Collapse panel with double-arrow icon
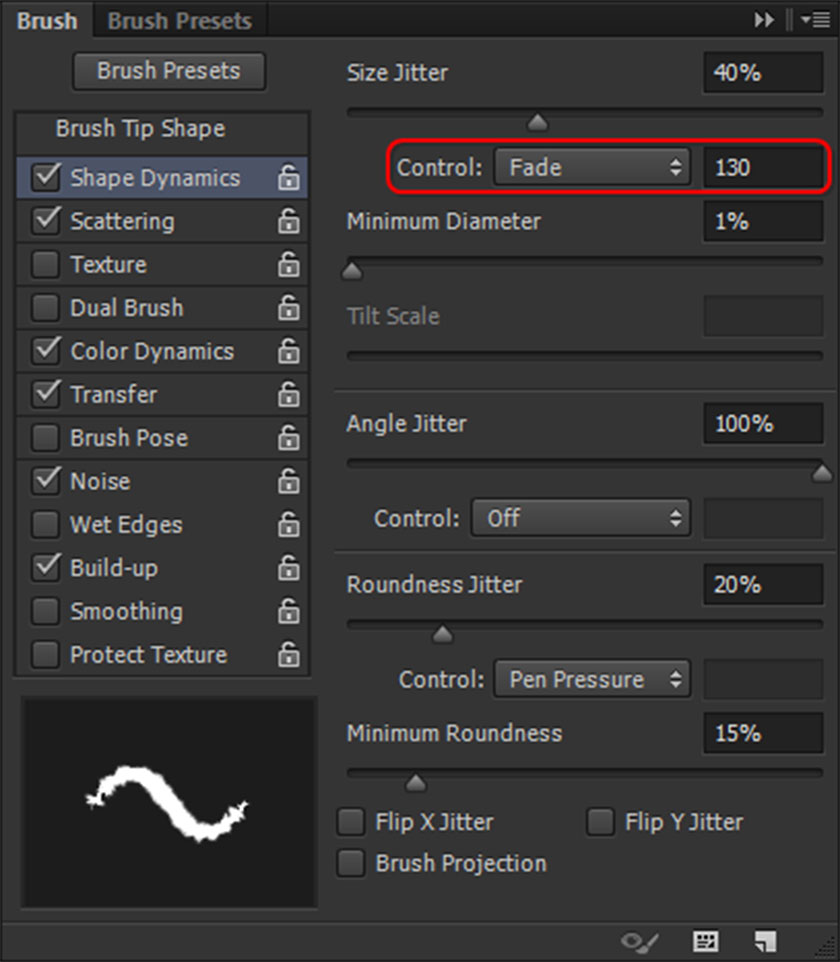 click(765, 20)
